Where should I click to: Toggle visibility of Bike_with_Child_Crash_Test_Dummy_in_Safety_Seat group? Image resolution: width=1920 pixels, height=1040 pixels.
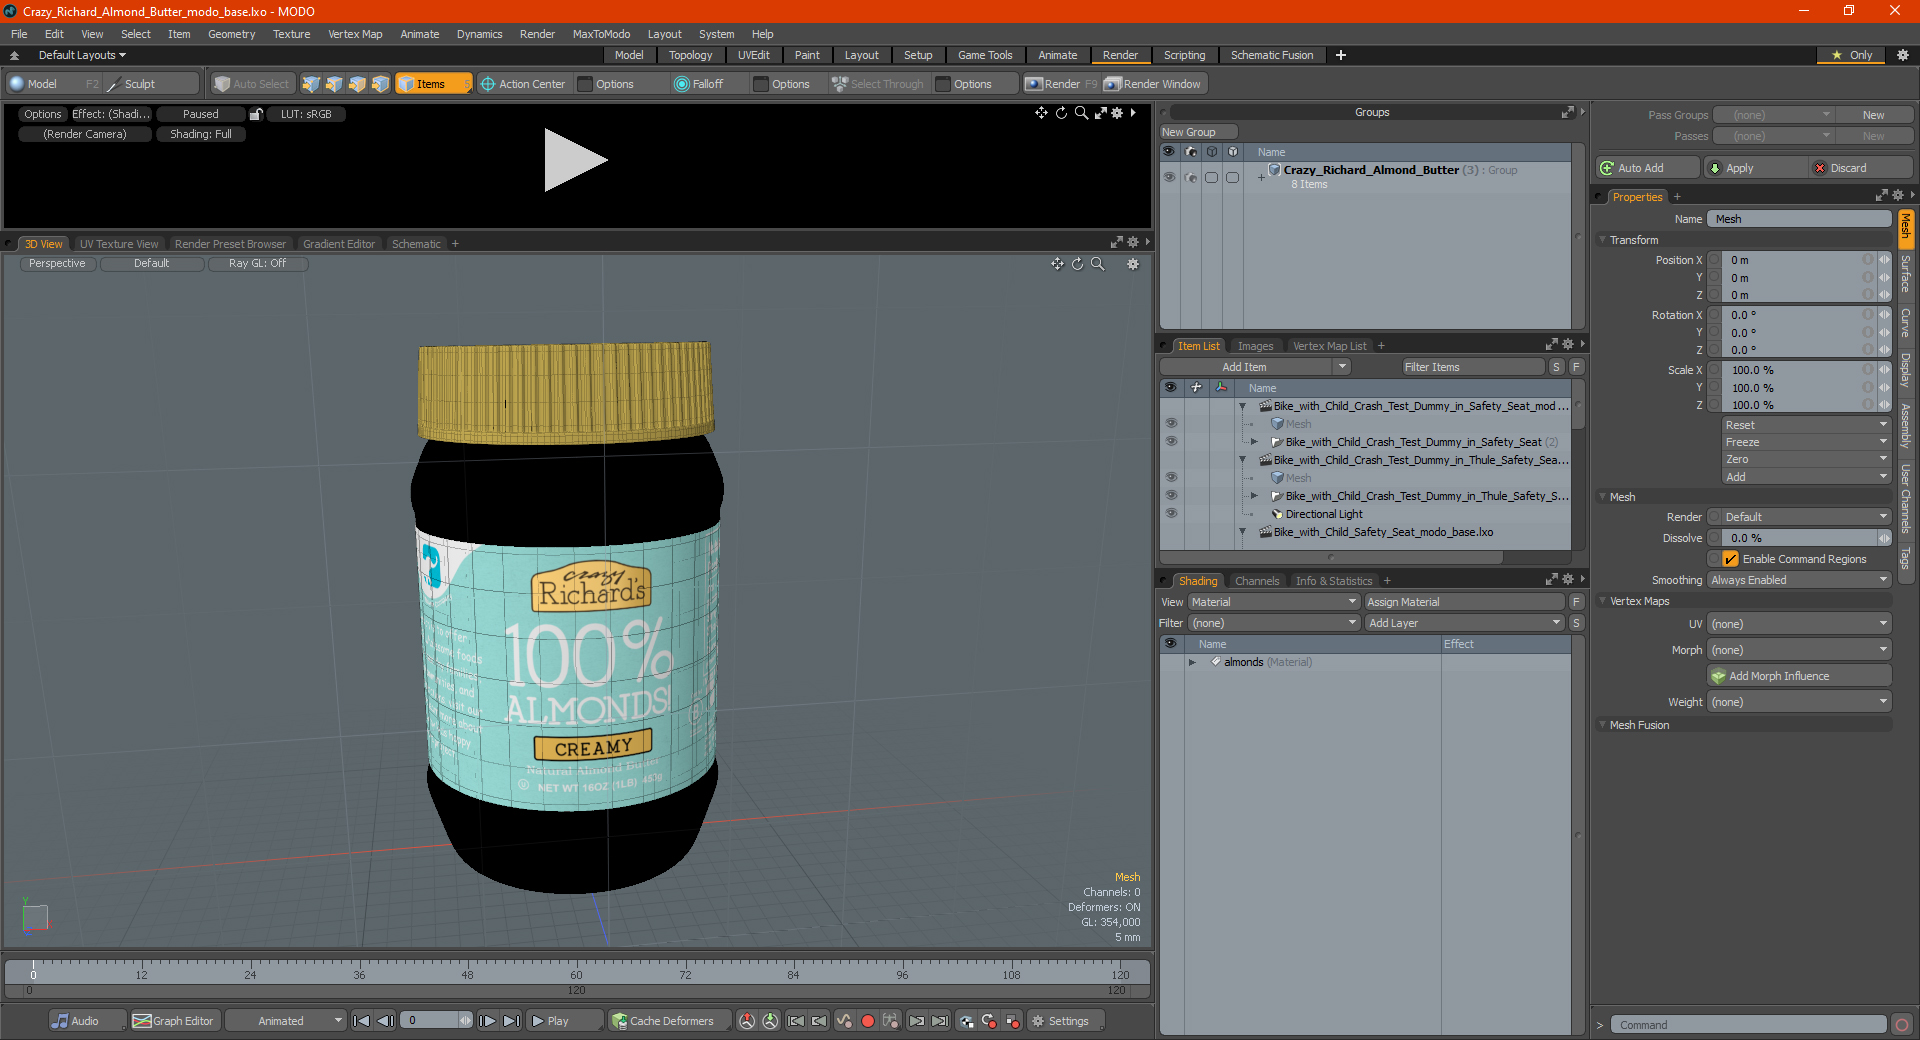pyautogui.click(x=1171, y=441)
